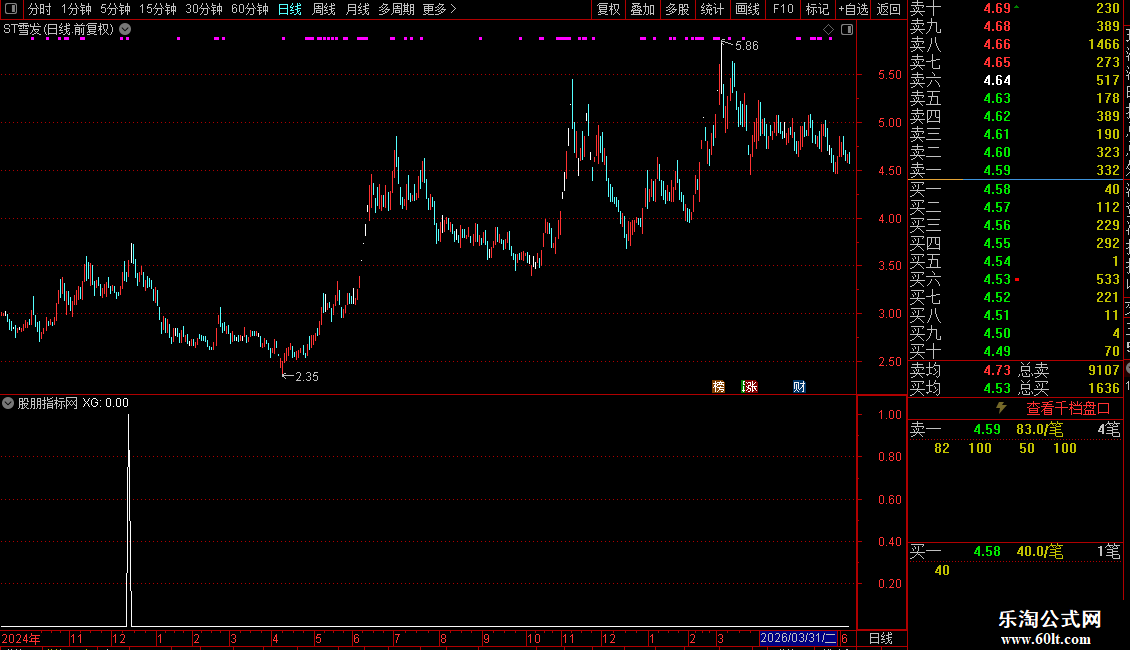Click the 买均 4.53 average value
Screen dimensions: 1130x650
[997, 388]
